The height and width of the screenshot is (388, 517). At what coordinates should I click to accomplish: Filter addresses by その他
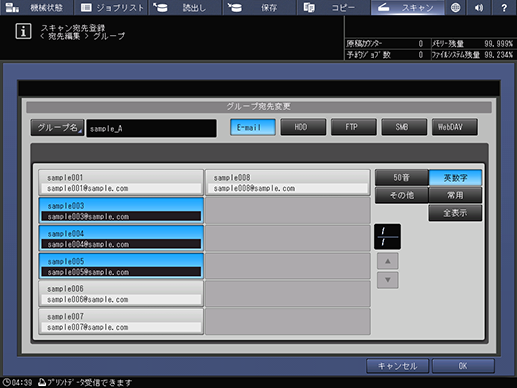click(401, 195)
